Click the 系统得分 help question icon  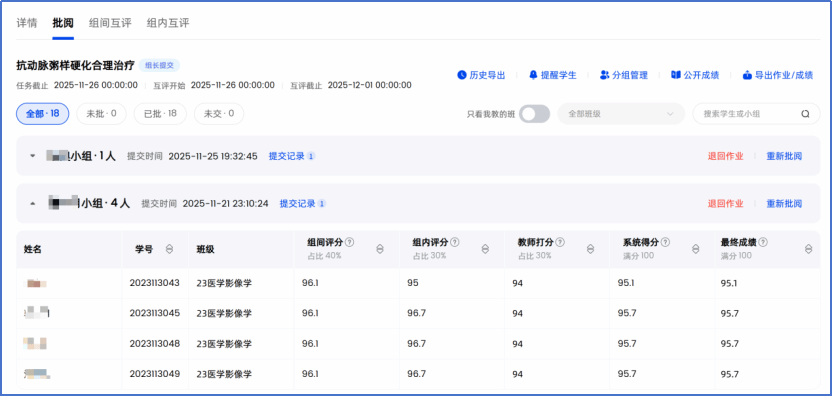665,242
